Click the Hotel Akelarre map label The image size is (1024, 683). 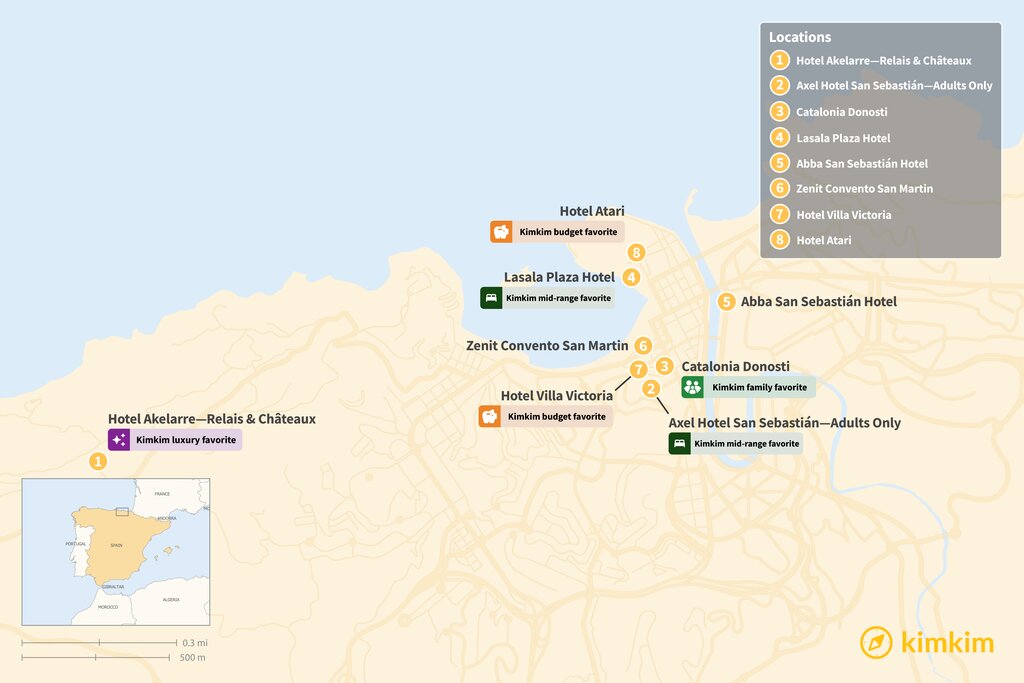[211, 419]
